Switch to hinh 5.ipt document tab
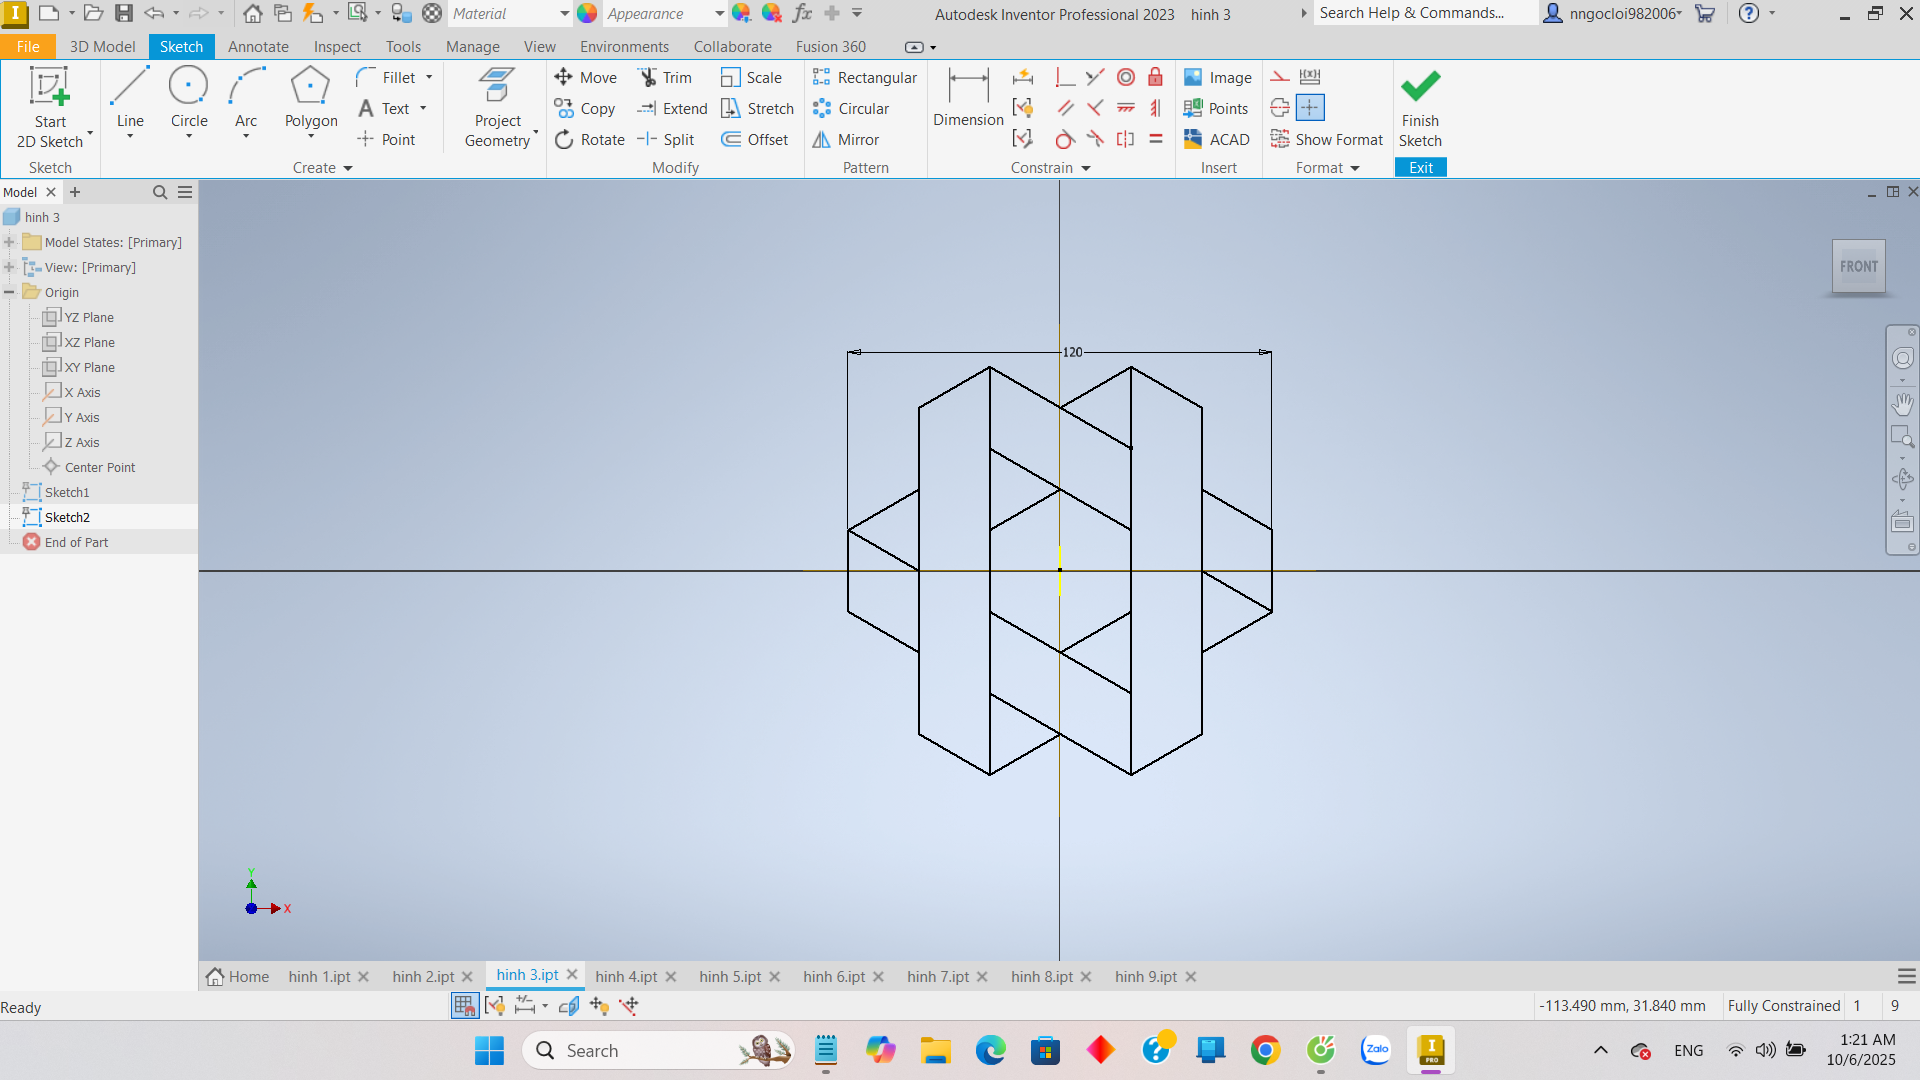This screenshot has height=1080, width=1920. point(729,977)
